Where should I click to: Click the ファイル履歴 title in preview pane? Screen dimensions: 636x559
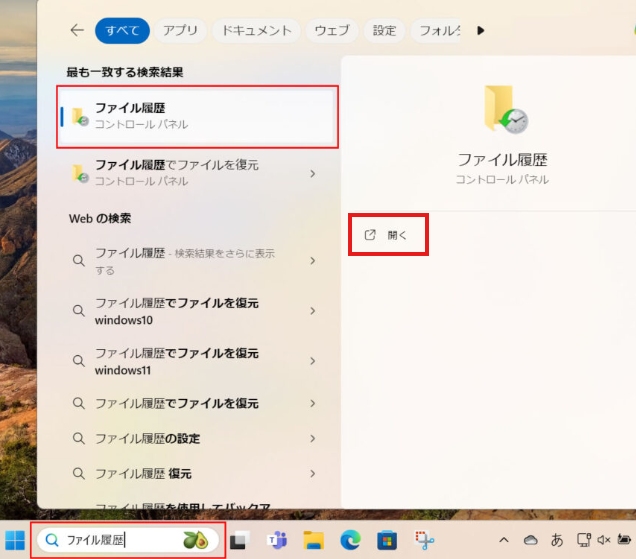click(502, 160)
